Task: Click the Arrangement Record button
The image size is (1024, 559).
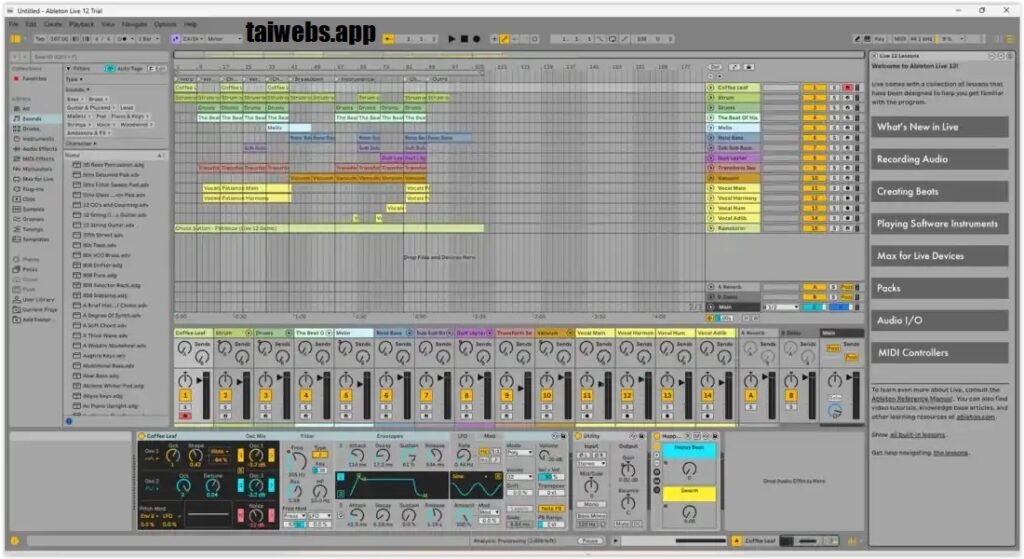Action: click(x=477, y=39)
